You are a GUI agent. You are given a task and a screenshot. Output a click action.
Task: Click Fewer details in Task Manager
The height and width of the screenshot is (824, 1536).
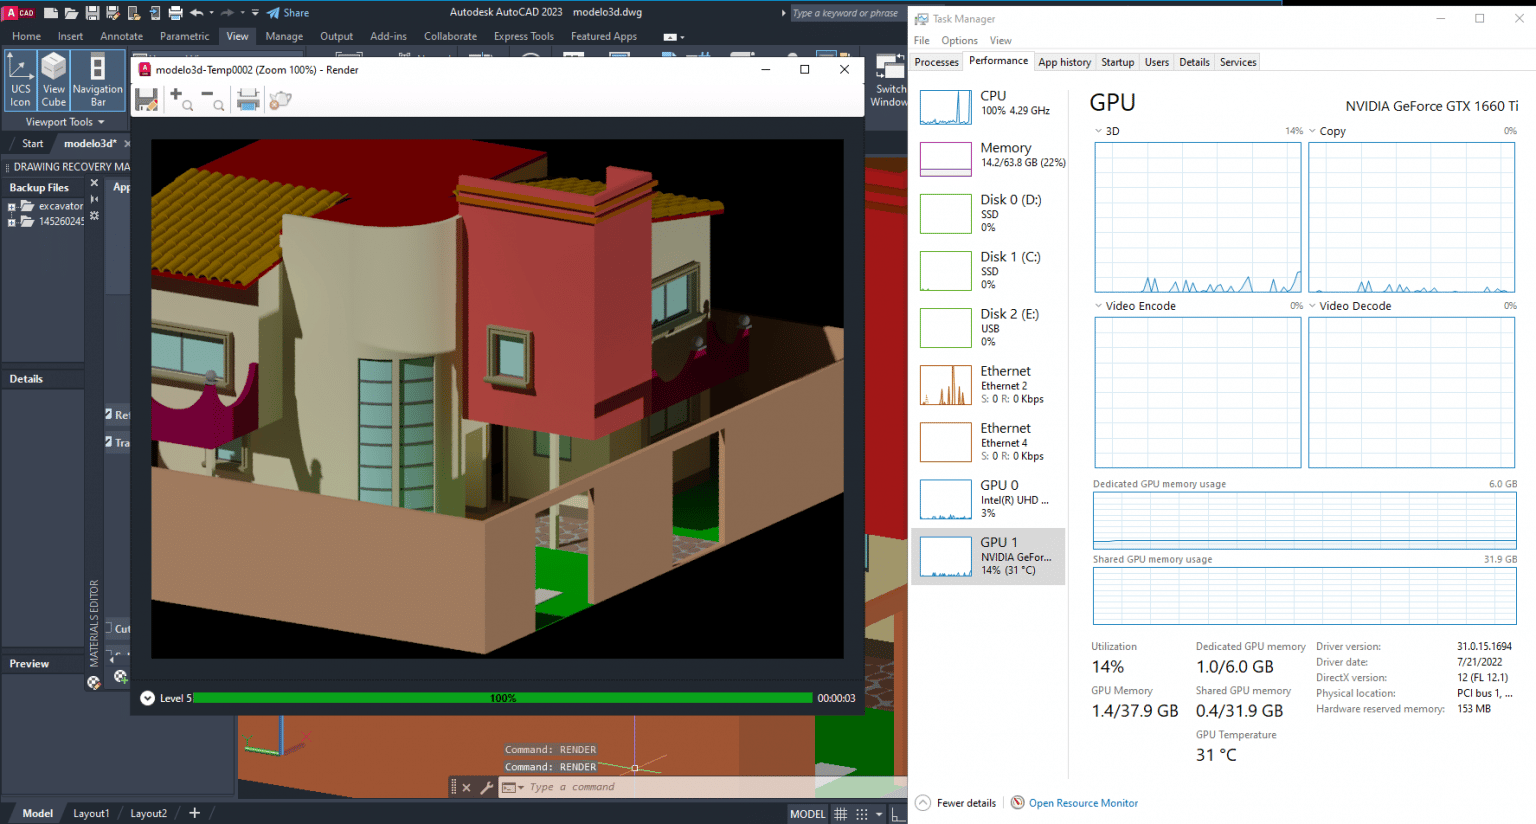coord(956,803)
